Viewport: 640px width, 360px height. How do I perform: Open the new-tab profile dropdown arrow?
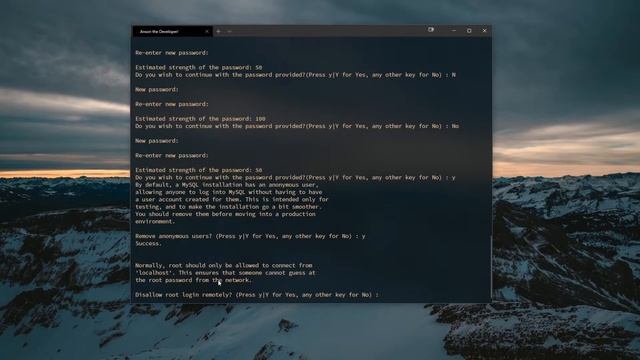(x=229, y=31)
